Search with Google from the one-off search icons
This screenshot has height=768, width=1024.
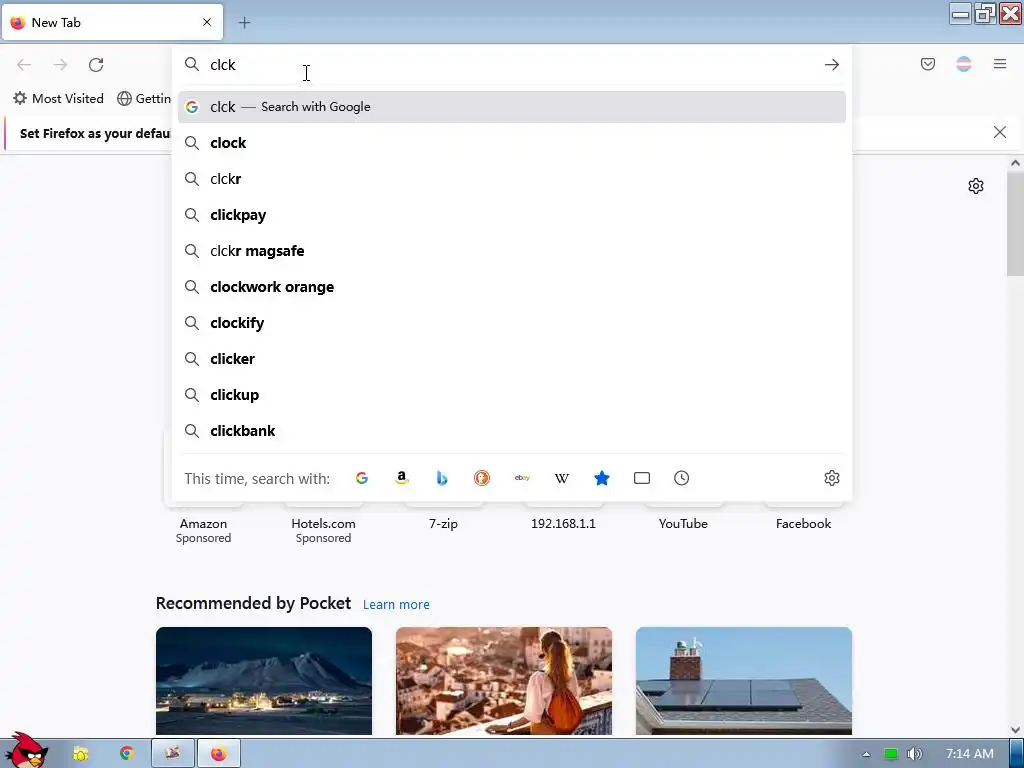362,478
